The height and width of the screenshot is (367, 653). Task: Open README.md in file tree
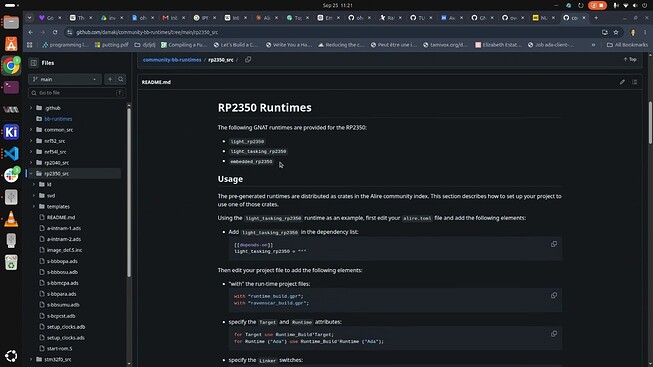[x=61, y=217]
